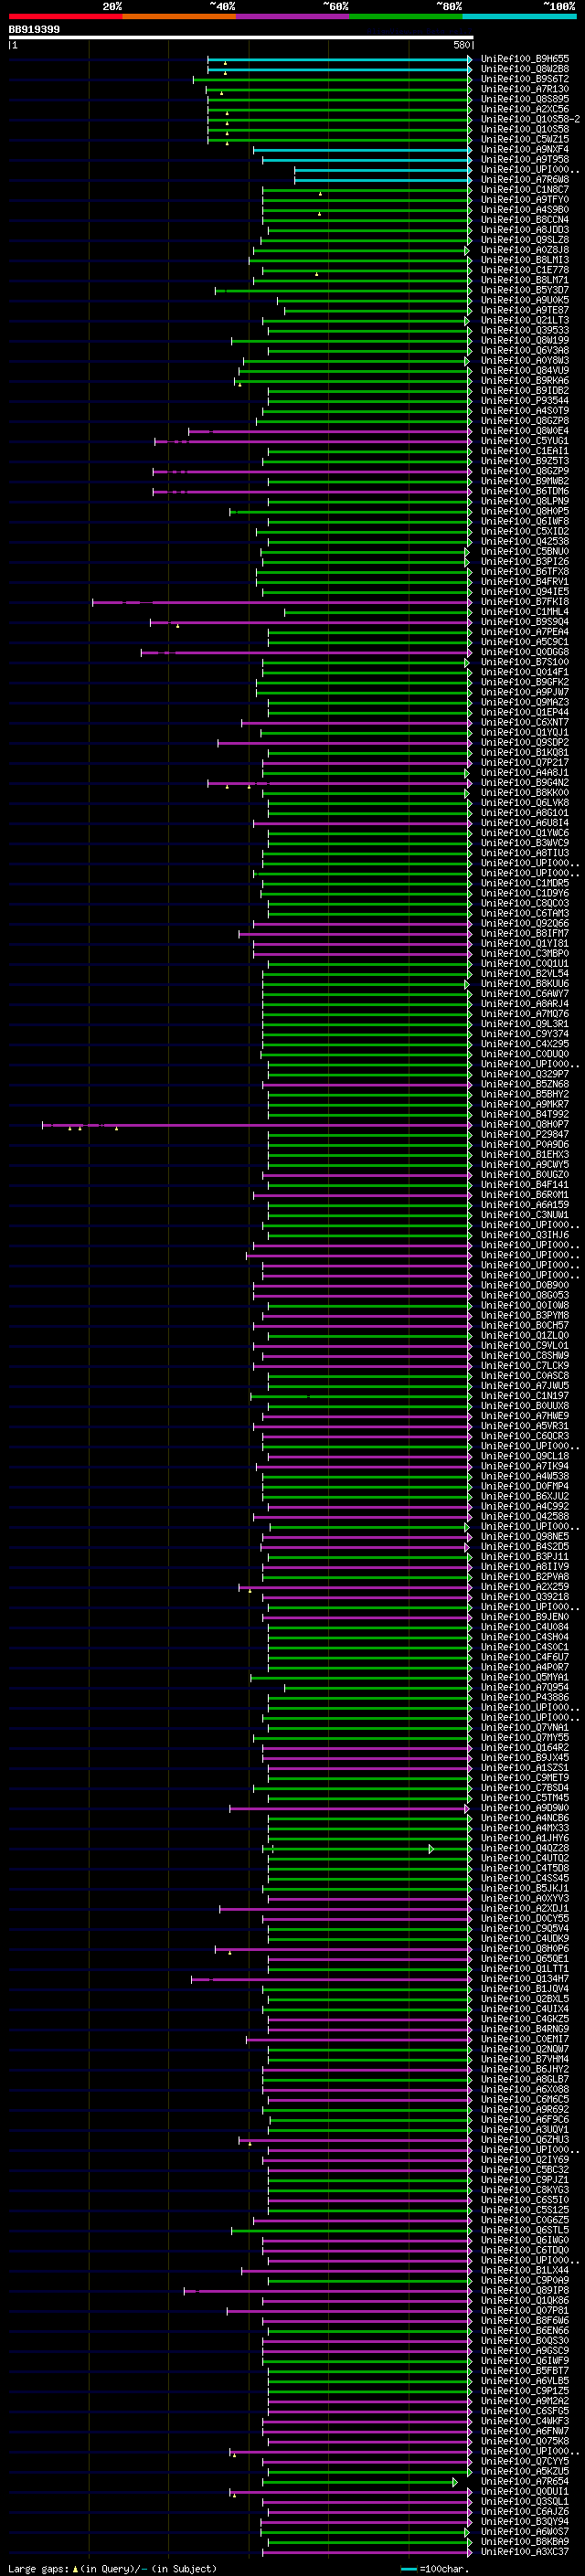Image resolution: width=585 pixels, height=2576 pixels.
Task: Open hit UniRef100_Q8S895
Action: pyautogui.click(x=525, y=99)
